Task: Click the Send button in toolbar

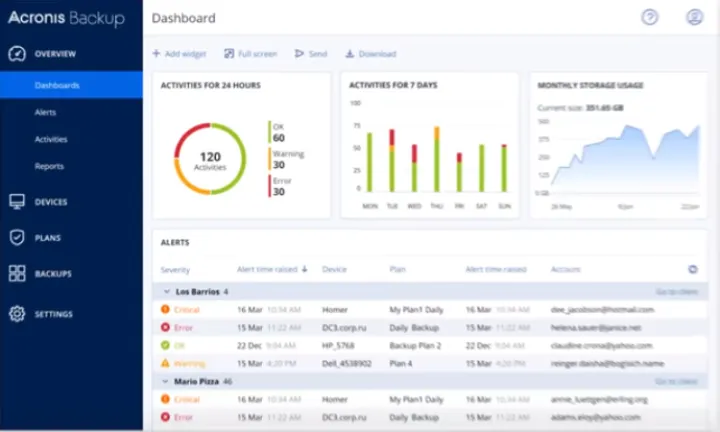Action: coord(311,54)
